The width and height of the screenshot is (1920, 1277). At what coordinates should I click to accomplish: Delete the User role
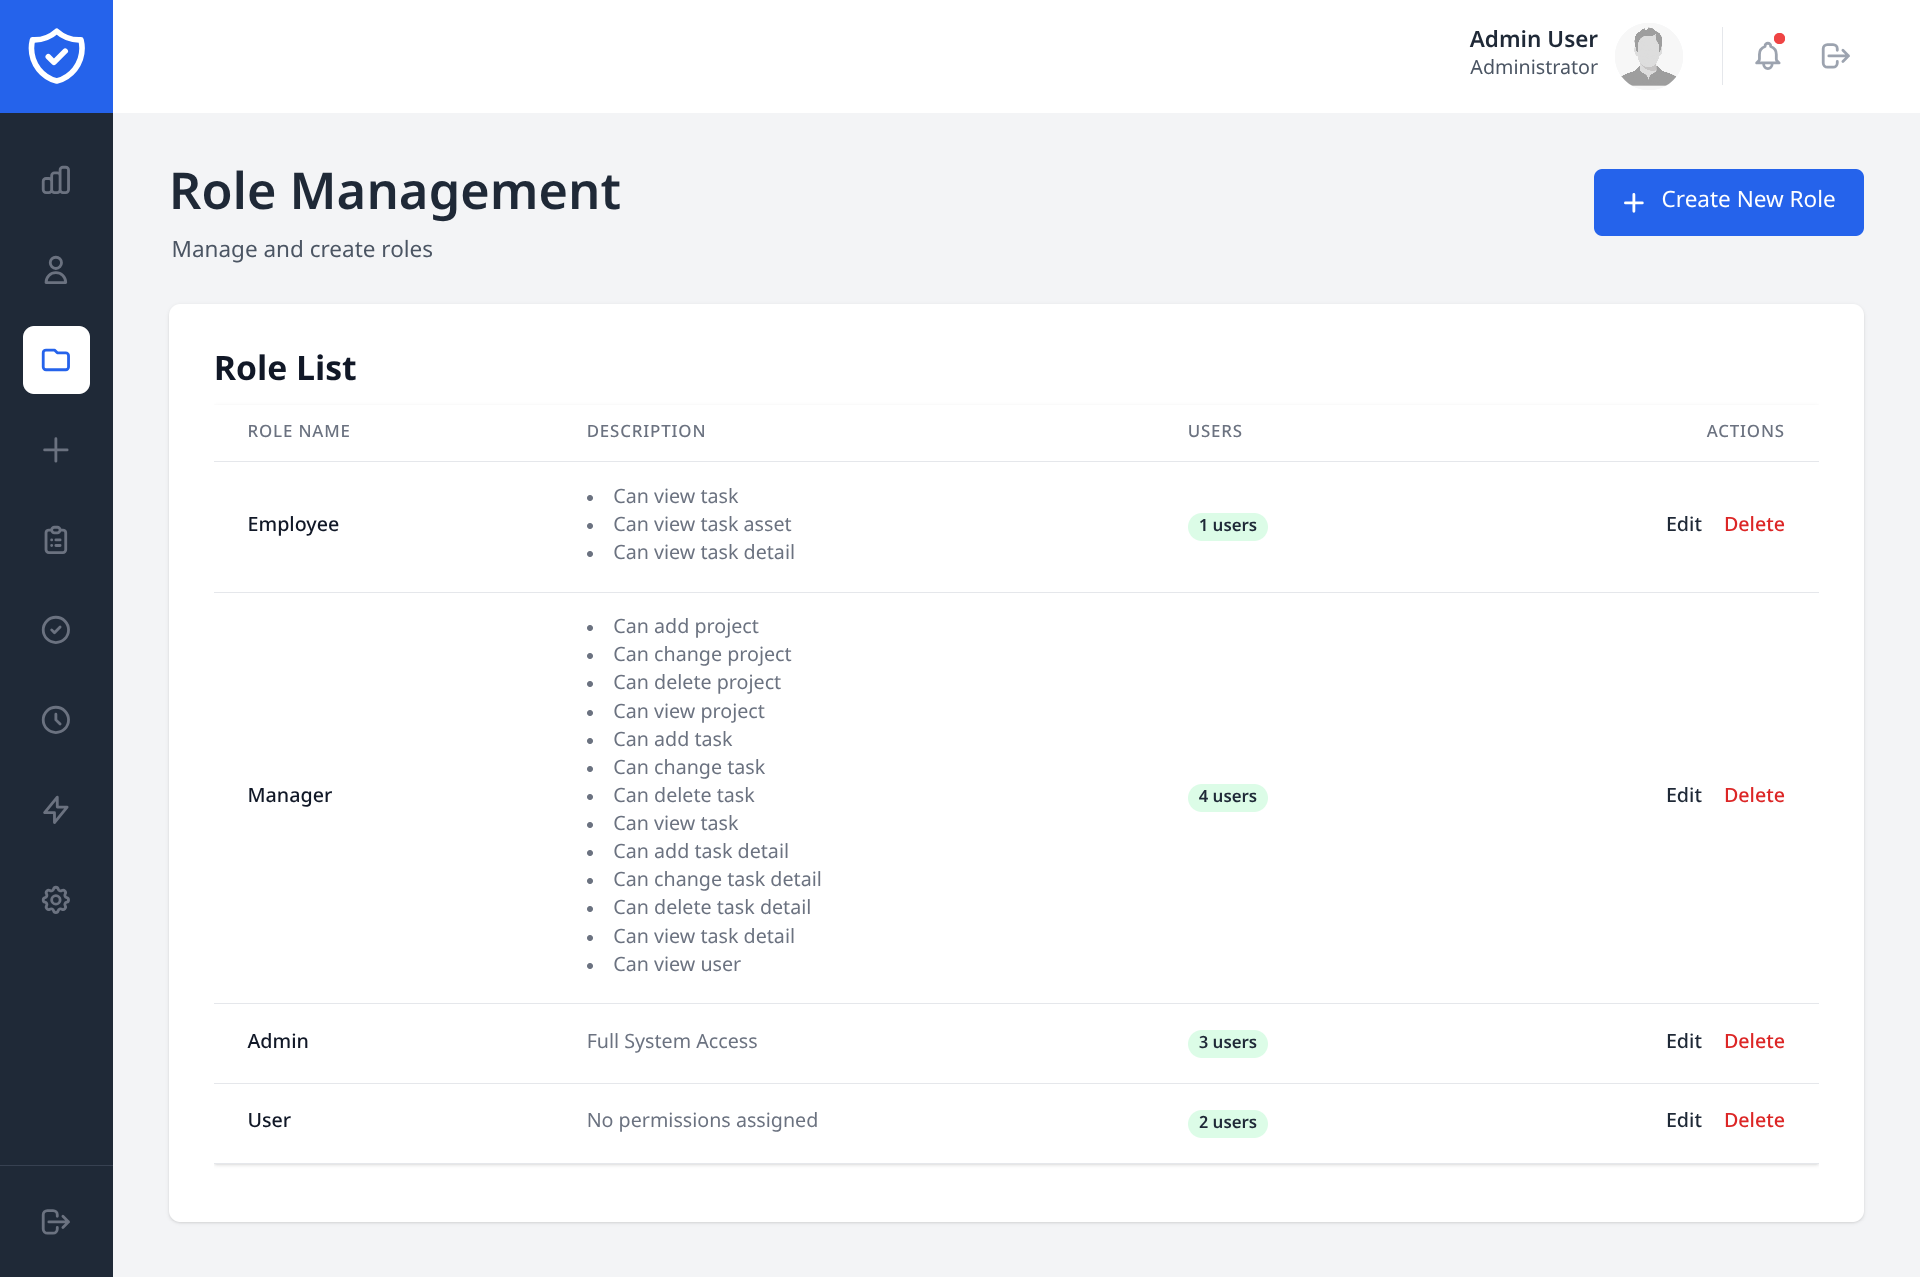1754,1120
